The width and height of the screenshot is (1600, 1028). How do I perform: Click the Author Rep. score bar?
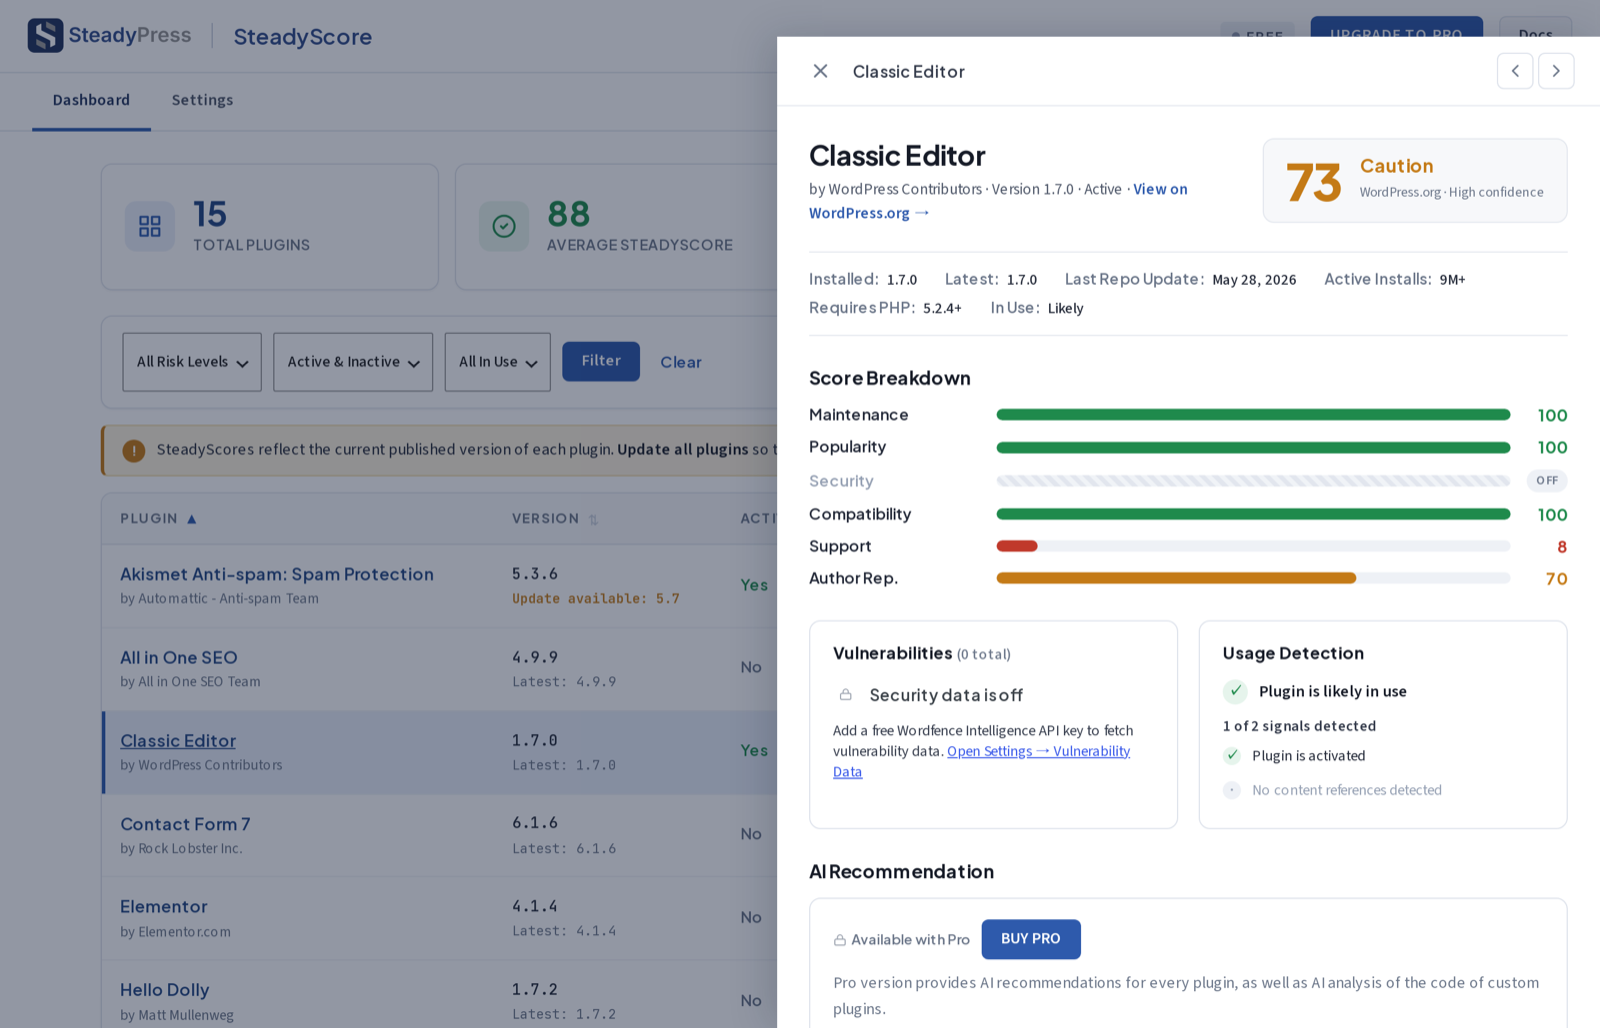click(1253, 578)
